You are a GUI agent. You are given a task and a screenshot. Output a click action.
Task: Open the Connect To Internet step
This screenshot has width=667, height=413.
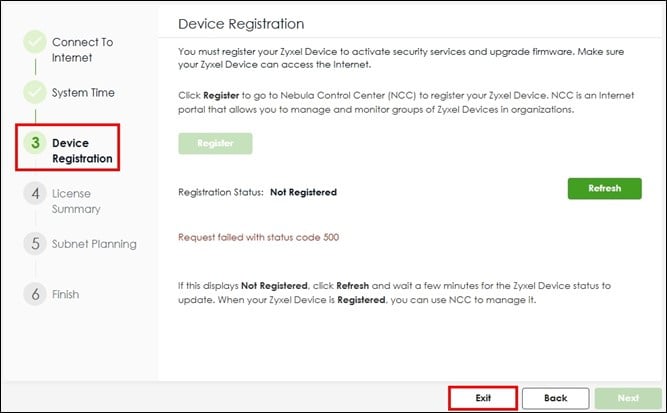[83, 50]
